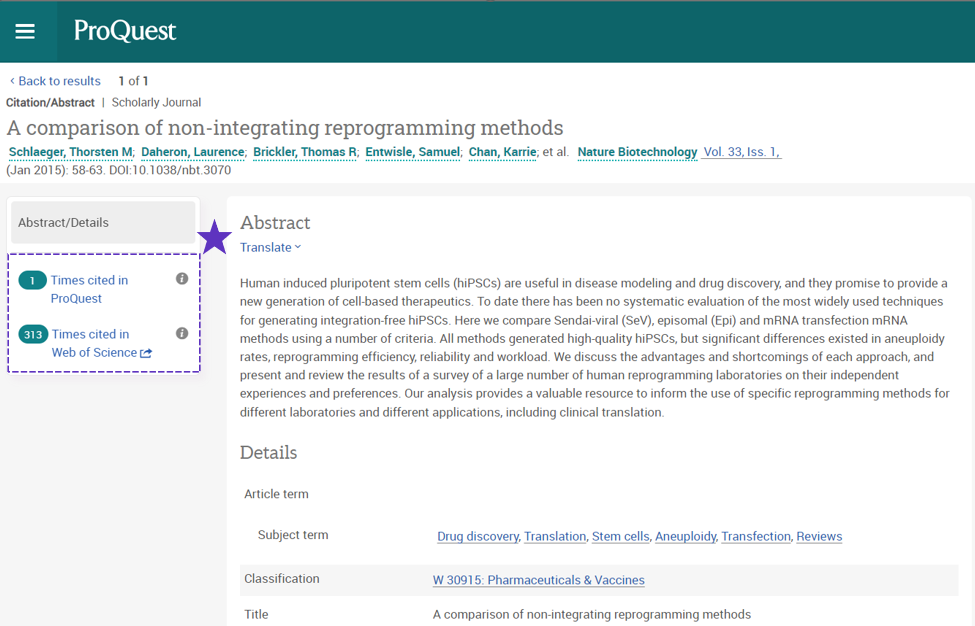The image size is (975, 626).
Task: Click the Stem cells subject term
Action: (620, 536)
